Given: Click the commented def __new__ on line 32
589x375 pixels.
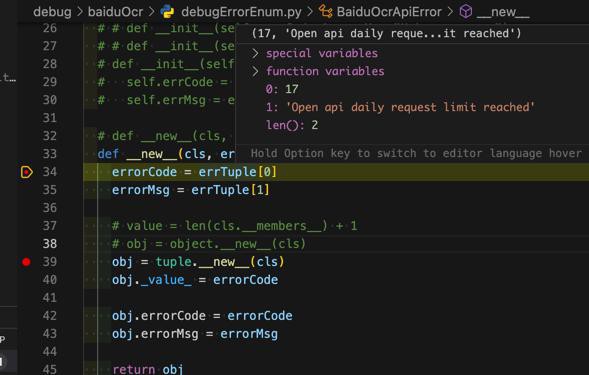Looking at the screenshot, I should click(x=163, y=136).
